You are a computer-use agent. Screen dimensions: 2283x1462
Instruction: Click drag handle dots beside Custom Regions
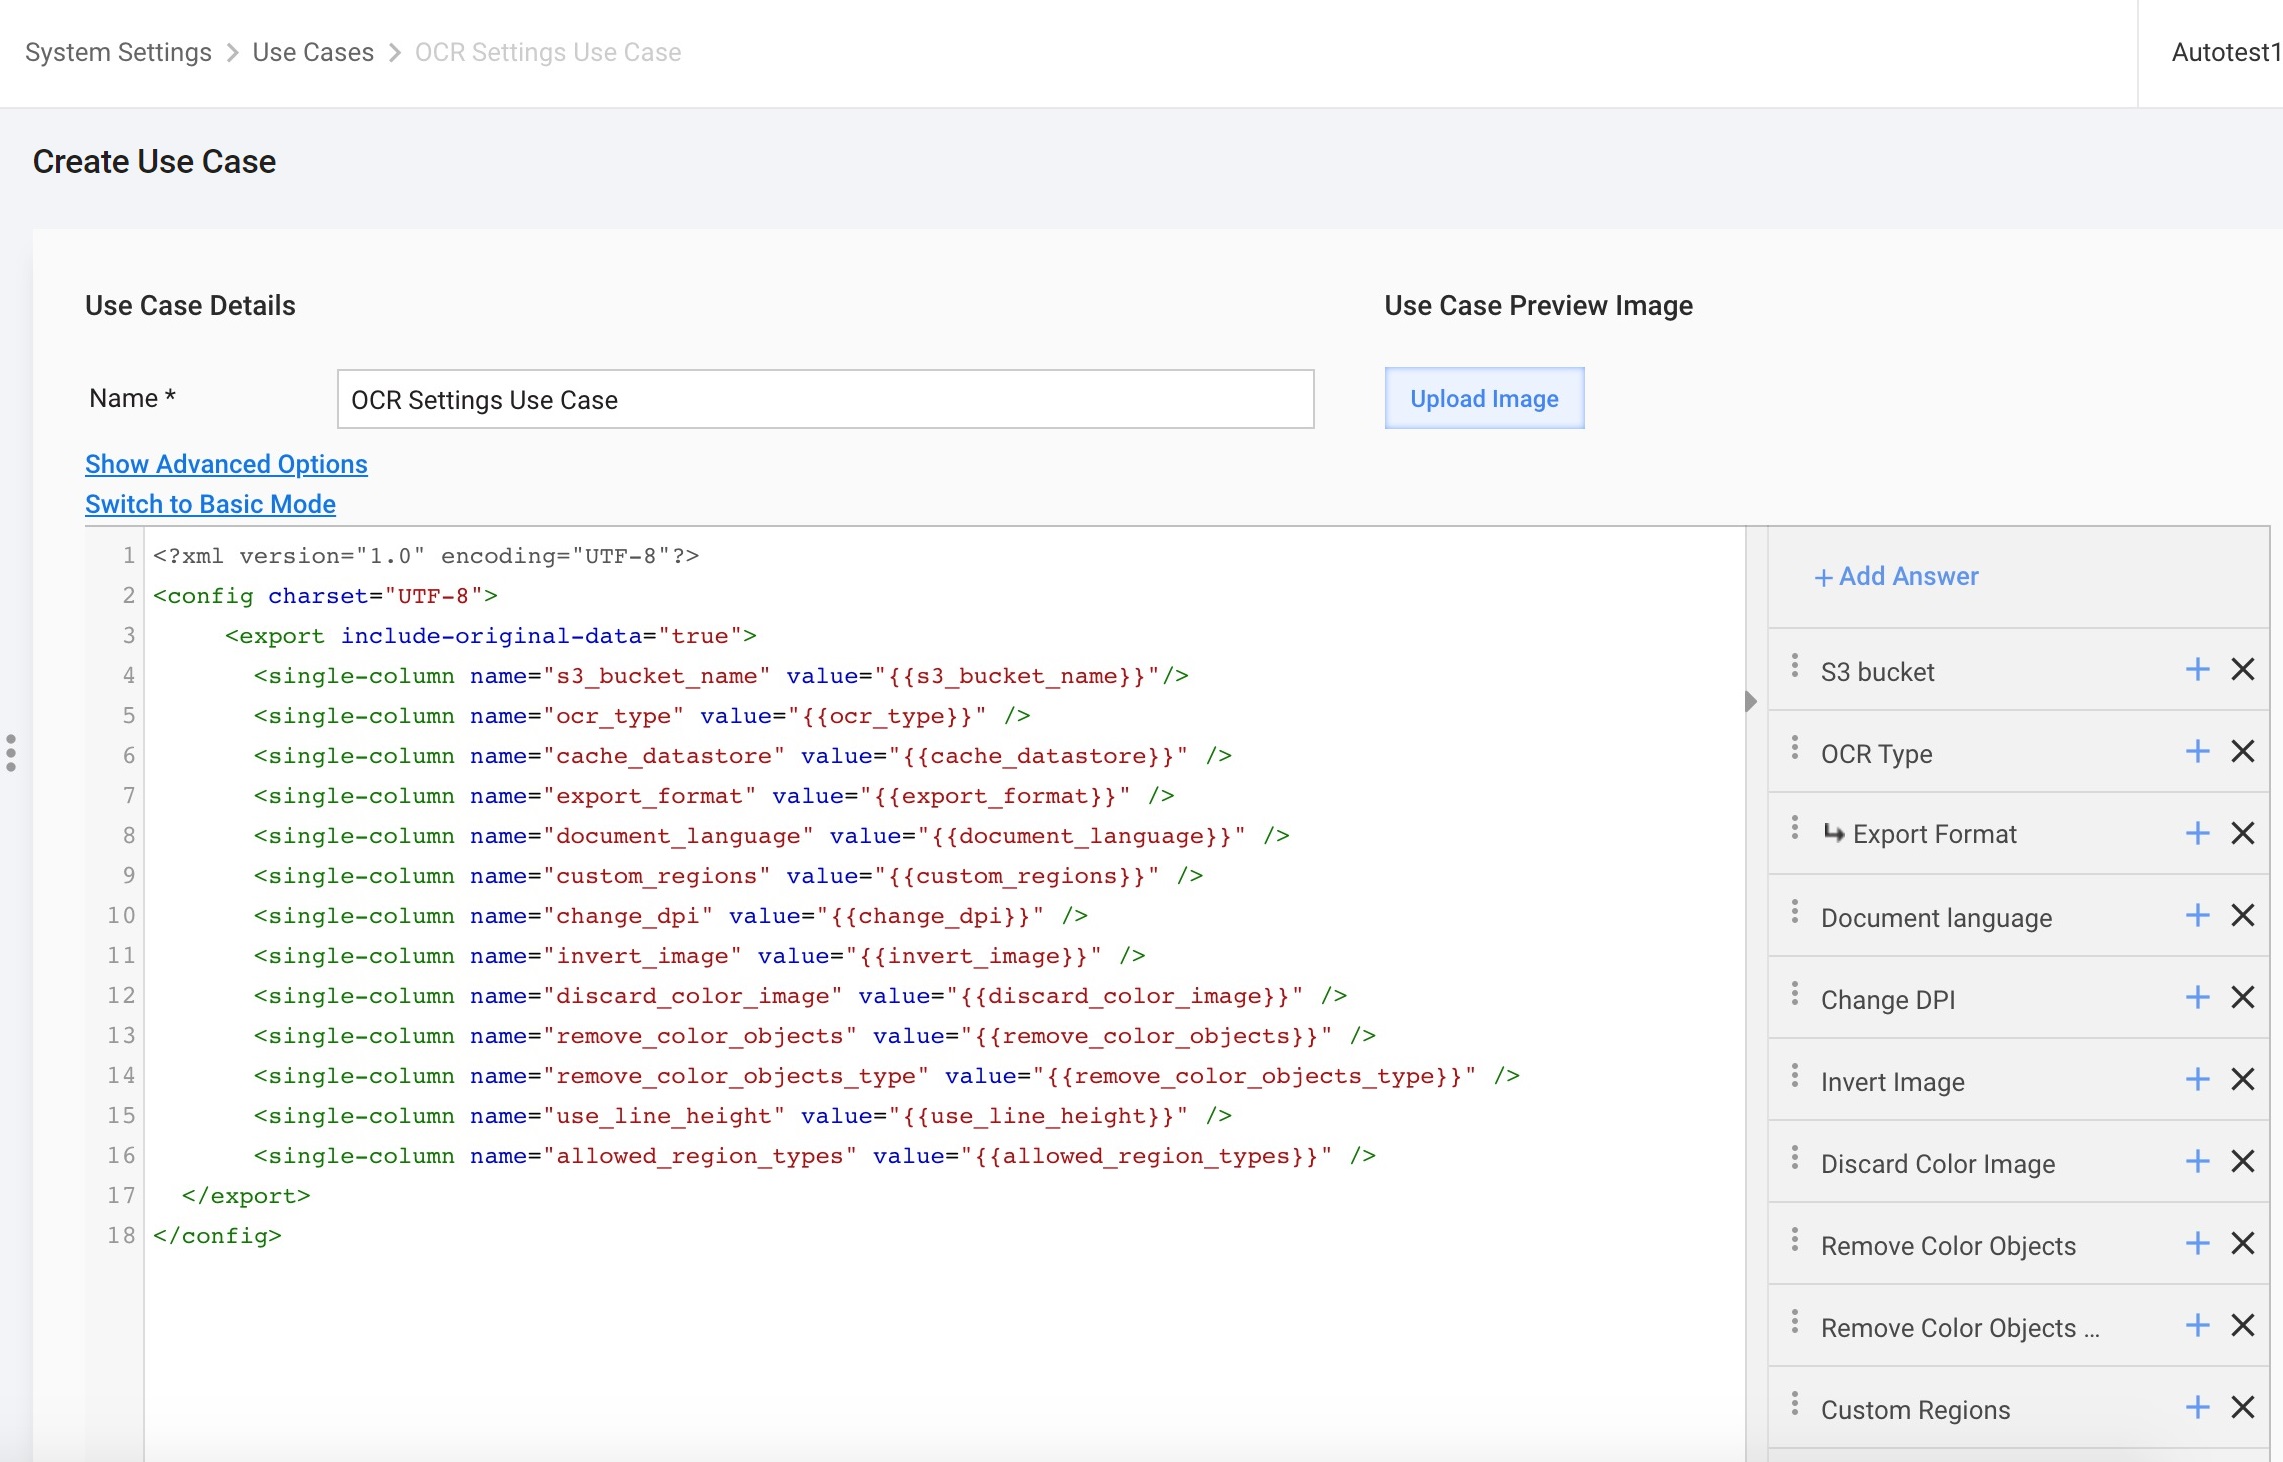click(1795, 1403)
